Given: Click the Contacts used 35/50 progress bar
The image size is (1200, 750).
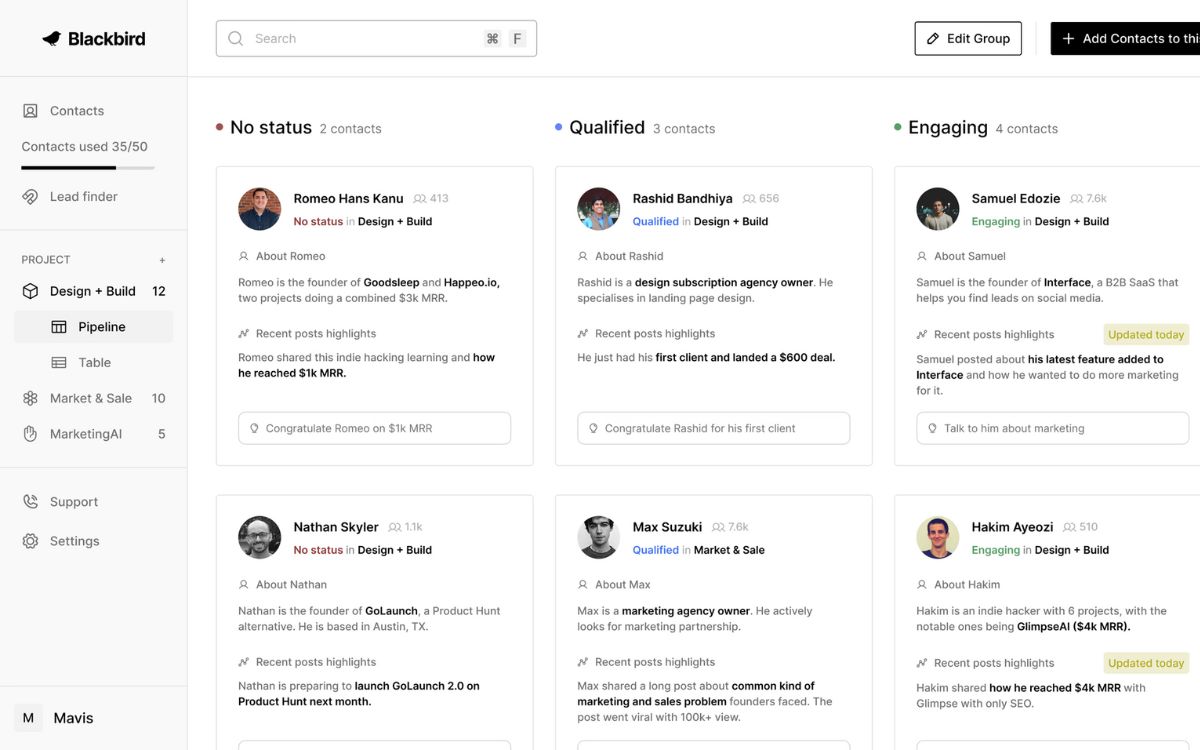Looking at the screenshot, I should coord(88,168).
